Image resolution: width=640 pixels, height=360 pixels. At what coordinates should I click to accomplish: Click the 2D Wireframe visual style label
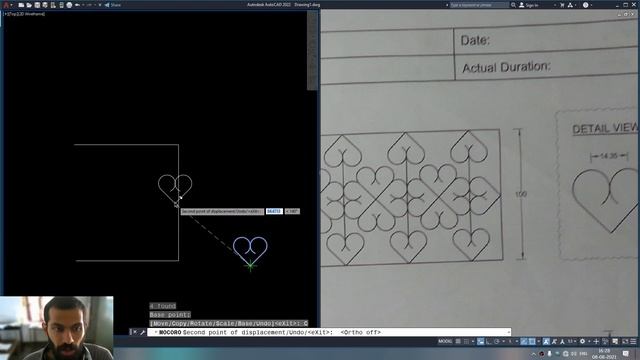pyautogui.click(x=30, y=13)
